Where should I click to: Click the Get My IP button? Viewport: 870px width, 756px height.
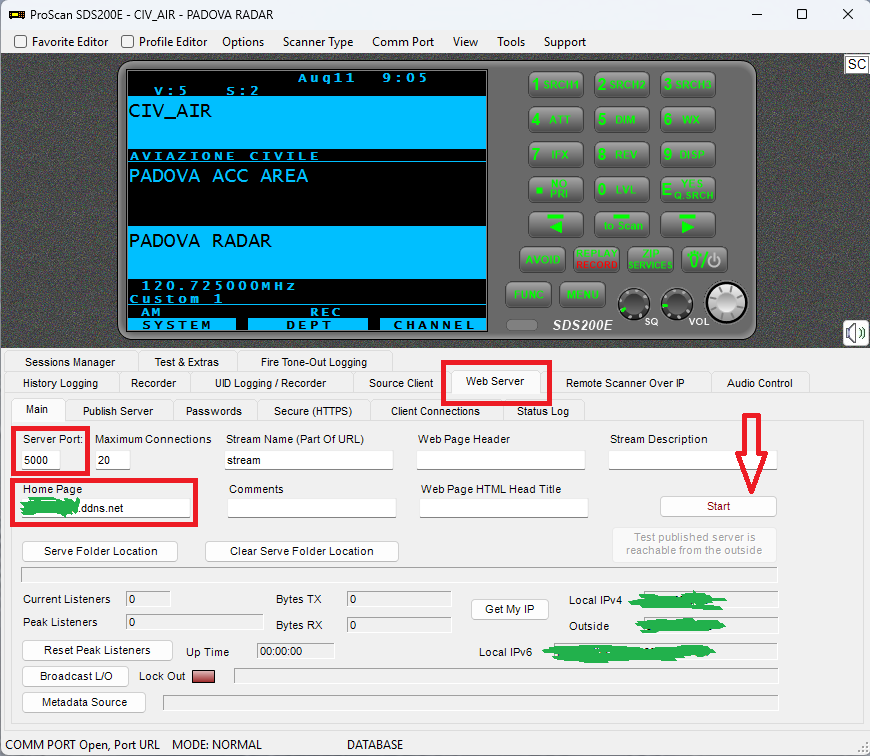509,609
